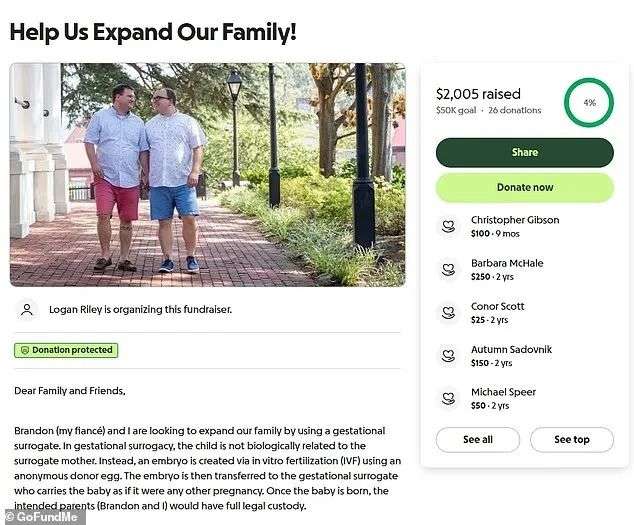Click the 26 donations count
Screen dimensions: 634x525
point(515,111)
